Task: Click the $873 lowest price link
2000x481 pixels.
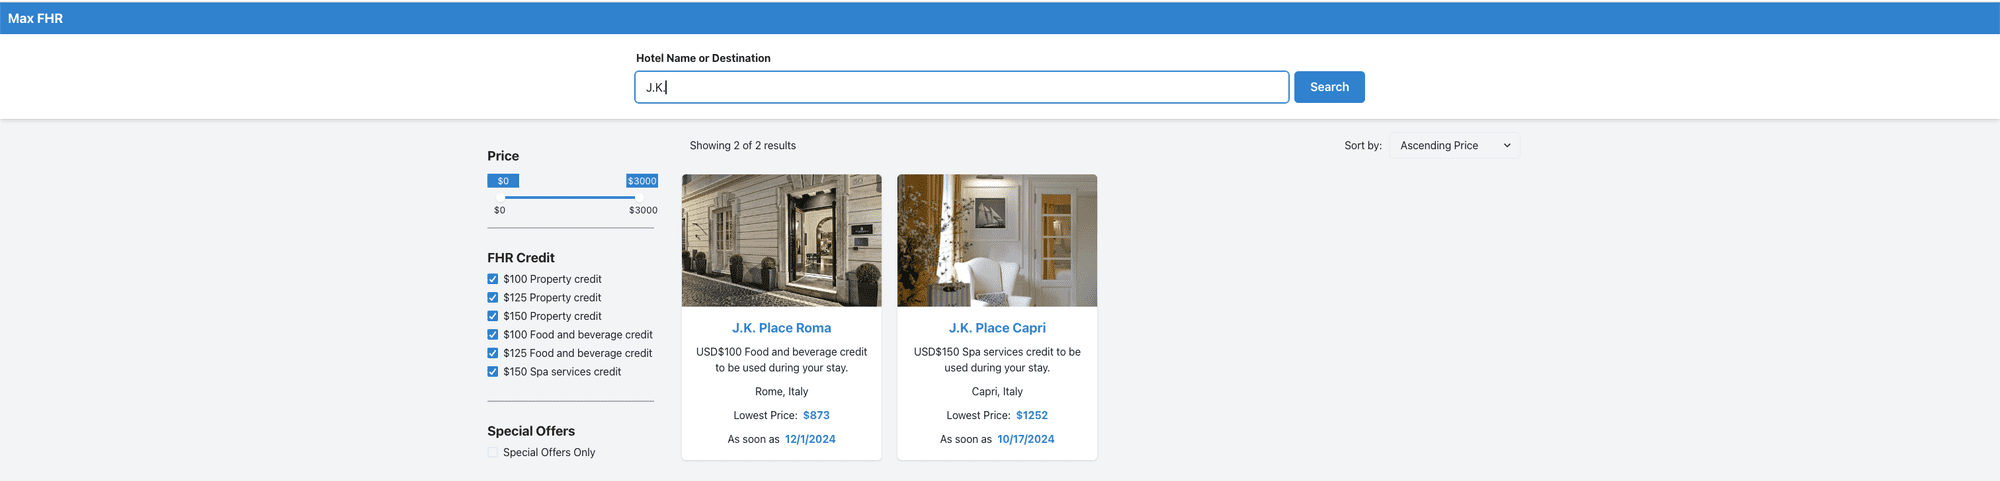Action: tap(816, 415)
